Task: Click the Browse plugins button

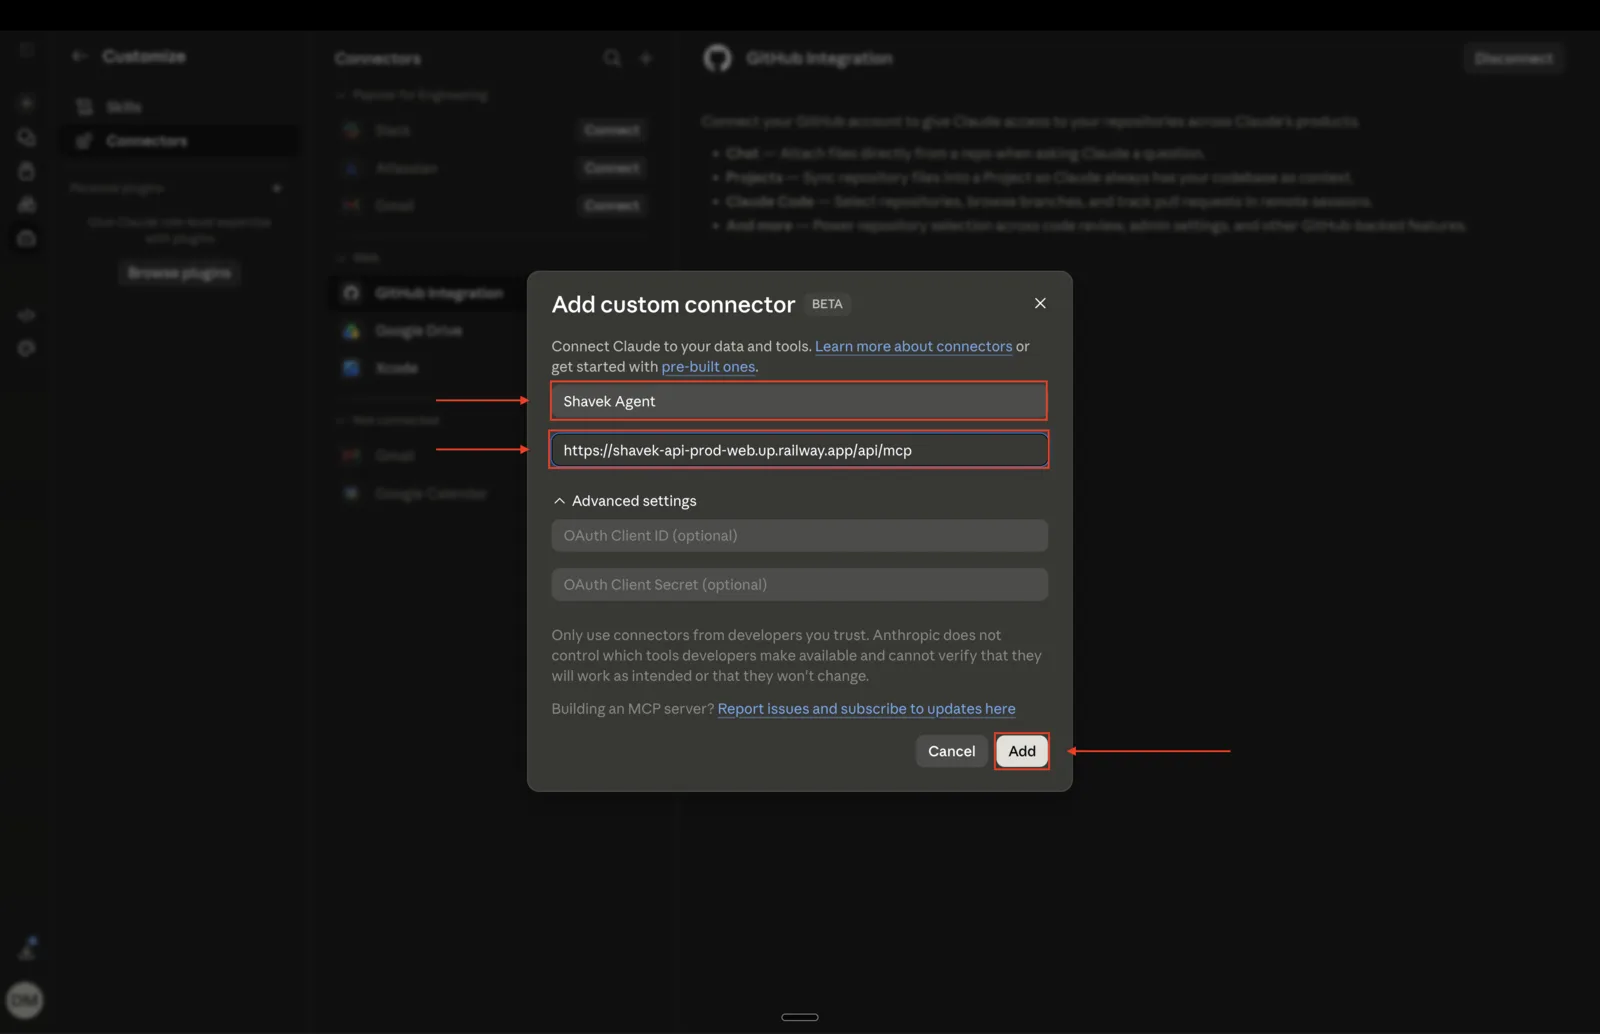Action: [179, 272]
